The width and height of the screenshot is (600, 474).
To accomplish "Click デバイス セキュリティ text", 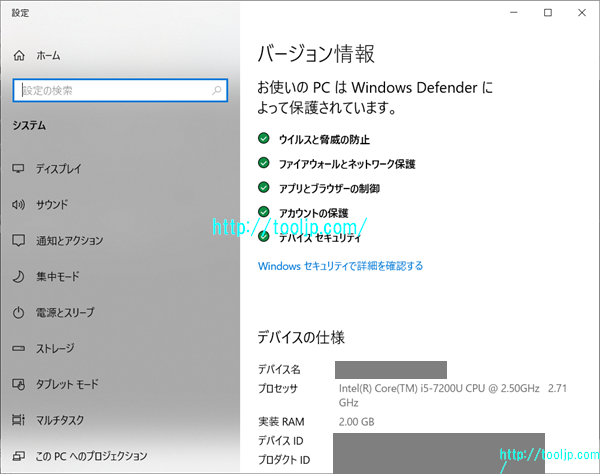I will pyautogui.click(x=320, y=238).
